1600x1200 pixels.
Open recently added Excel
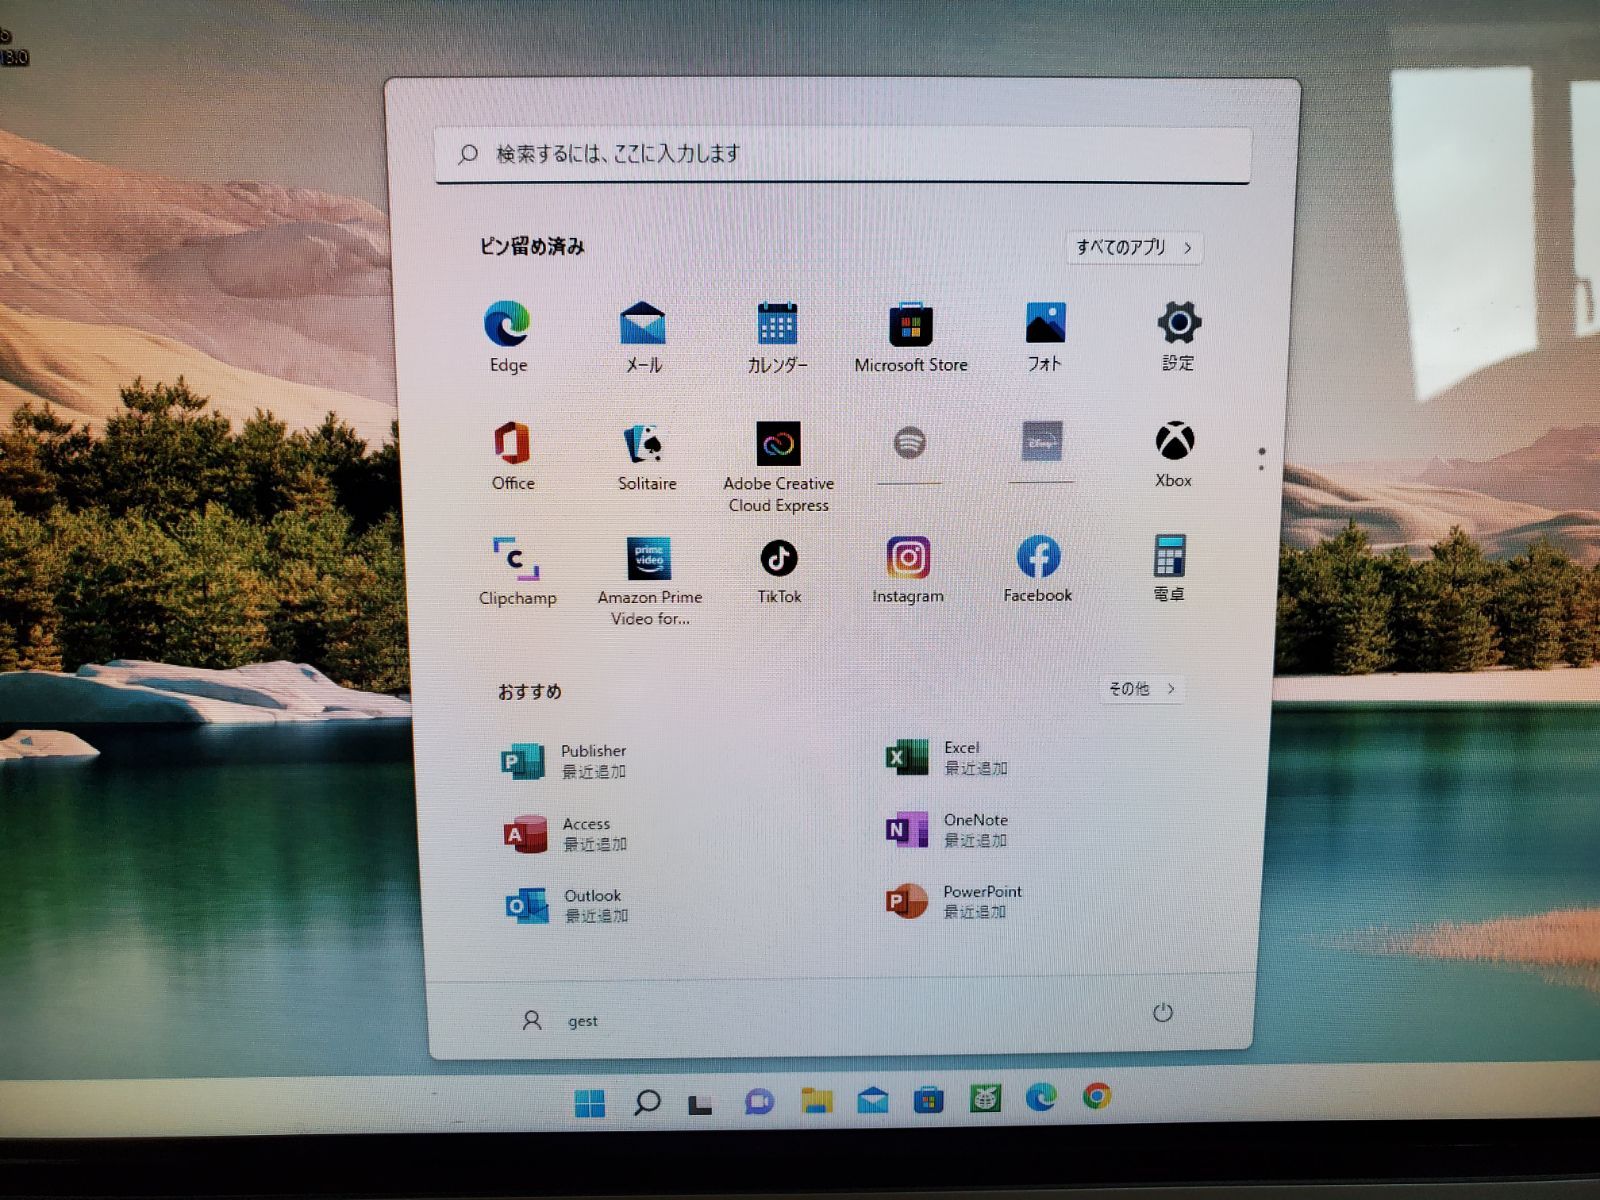947,758
